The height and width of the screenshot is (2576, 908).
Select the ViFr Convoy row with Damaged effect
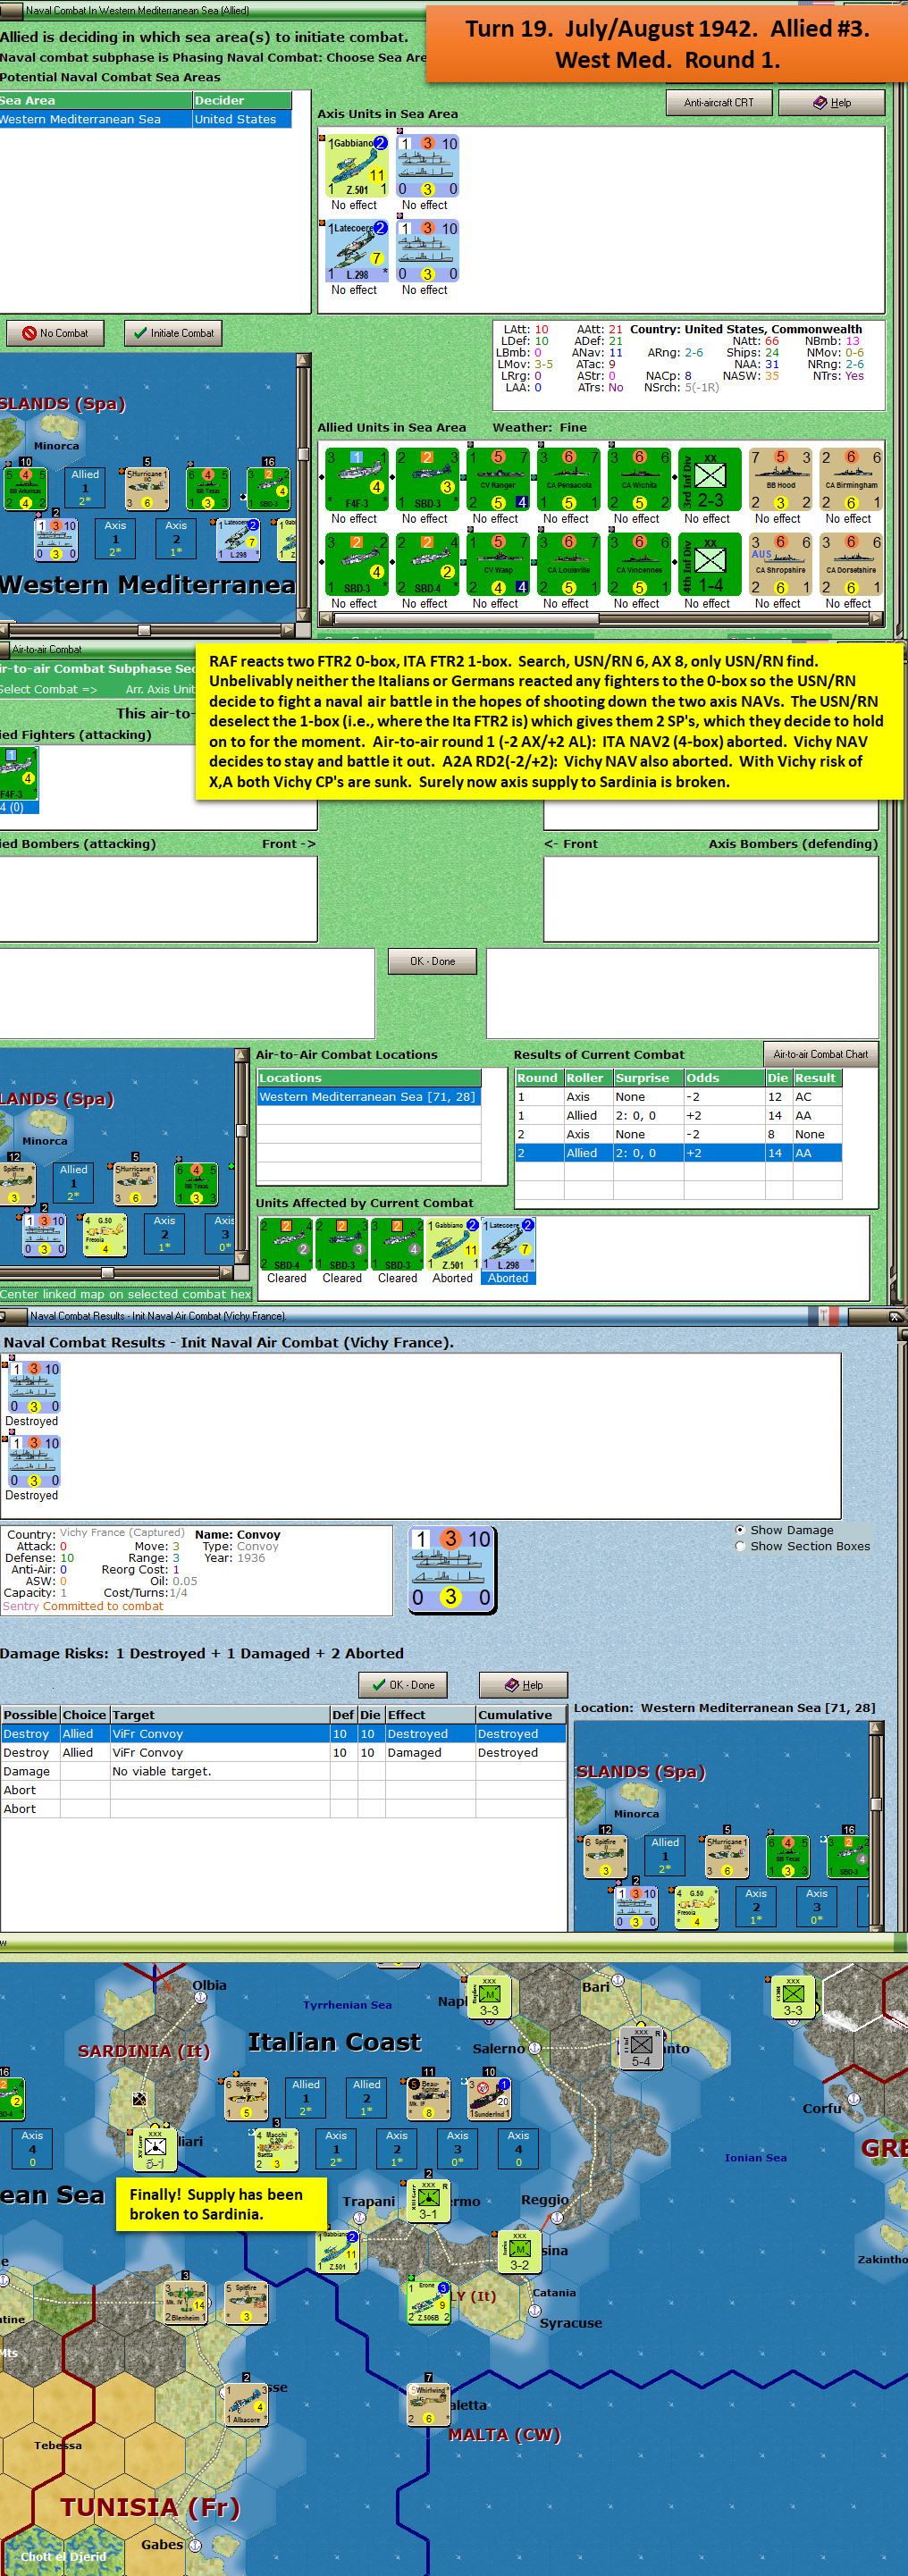point(283,1752)
